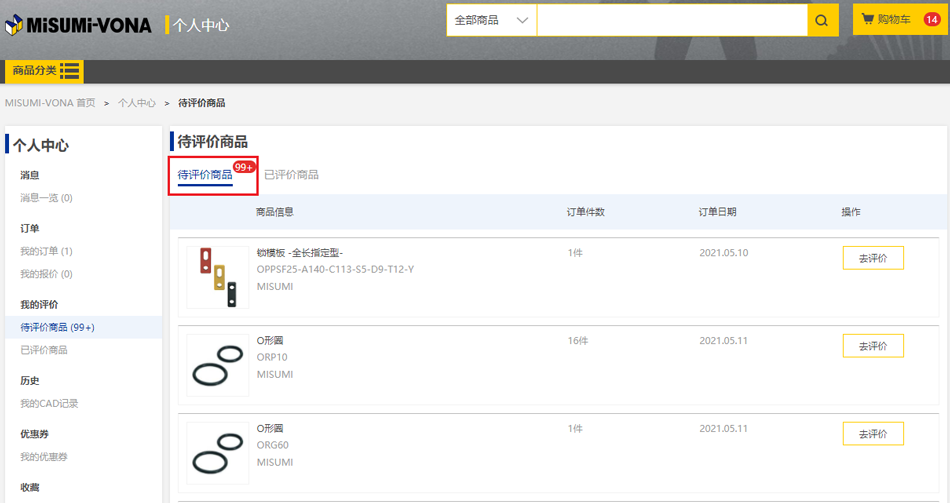
Task: Click 去评价 for the ORP10 O-ring
Action: tap(872, 346)
